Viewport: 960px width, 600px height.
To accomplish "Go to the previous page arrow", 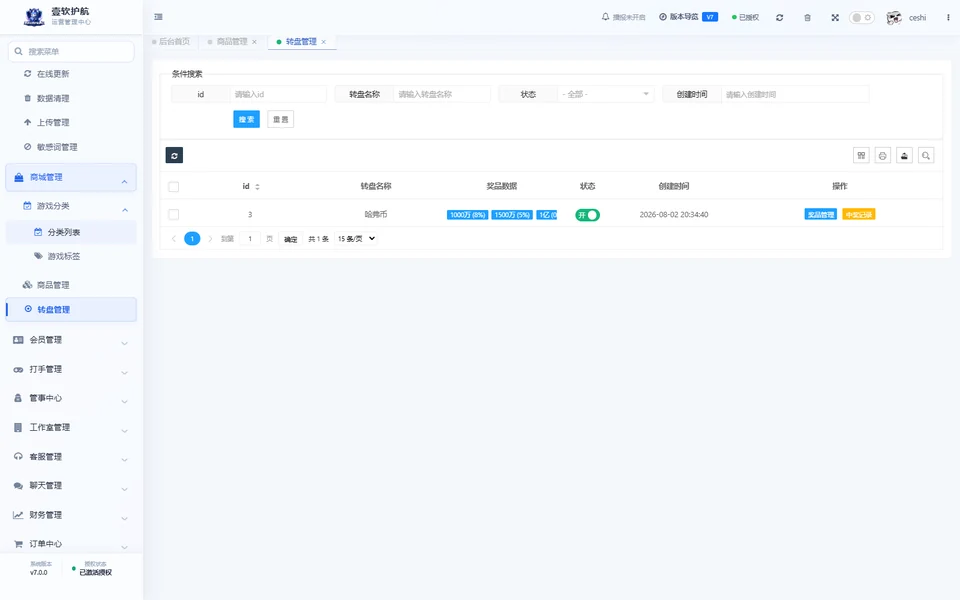I will click(174, 239).
